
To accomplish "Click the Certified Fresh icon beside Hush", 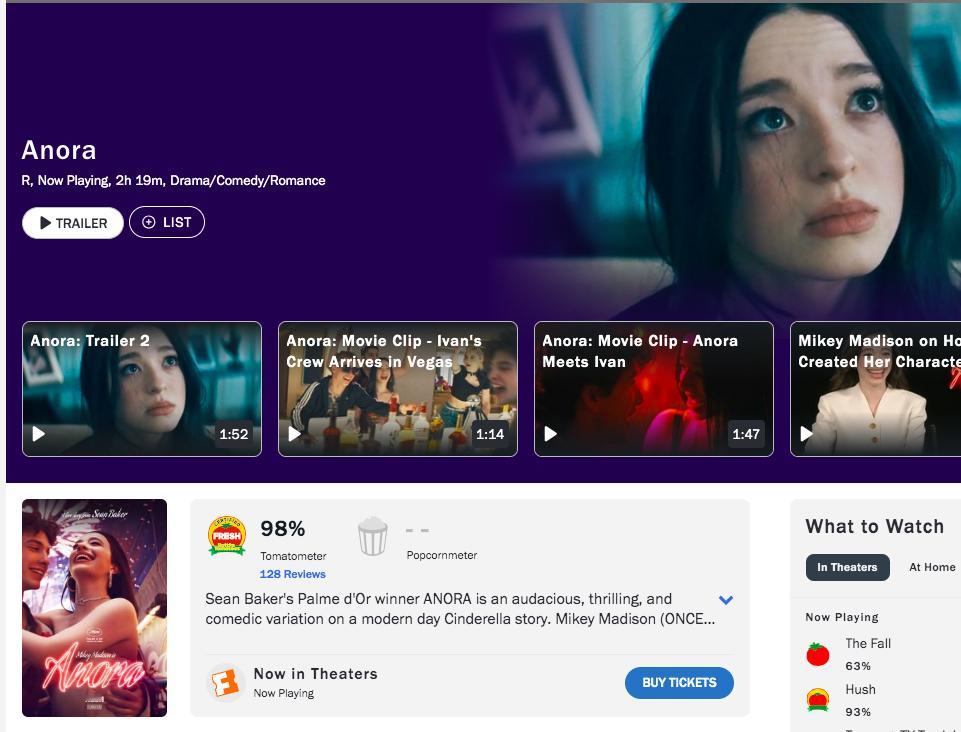I will click(x=818, y=700).
